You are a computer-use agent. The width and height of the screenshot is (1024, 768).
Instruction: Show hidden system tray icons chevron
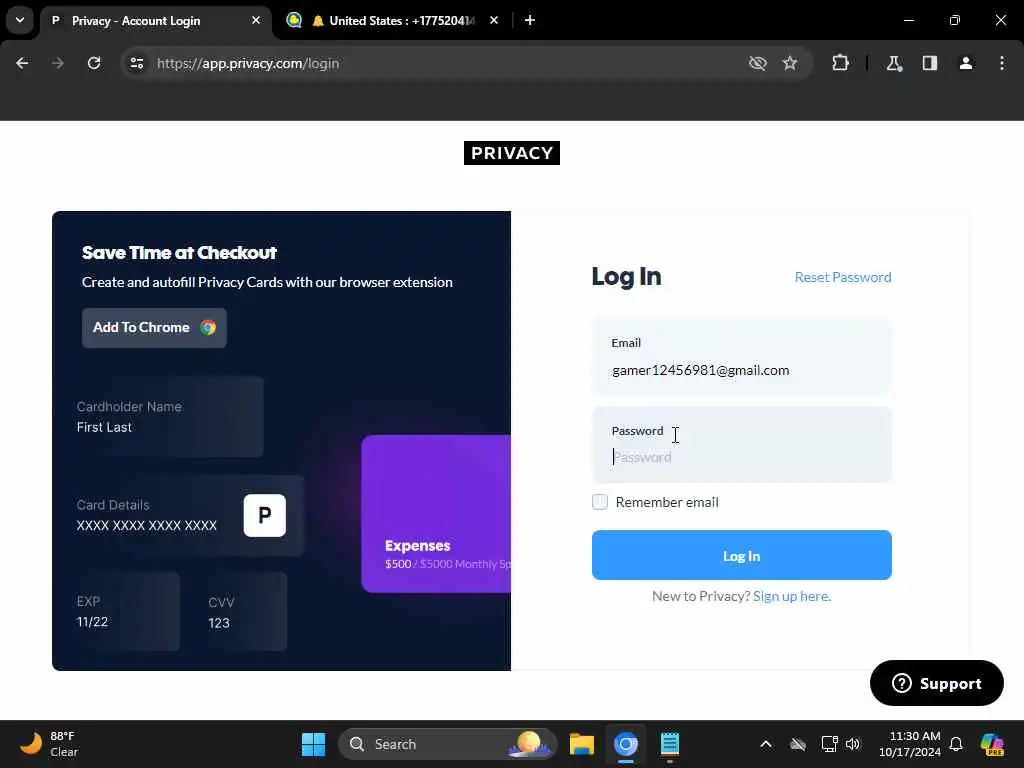coord(766,744)
